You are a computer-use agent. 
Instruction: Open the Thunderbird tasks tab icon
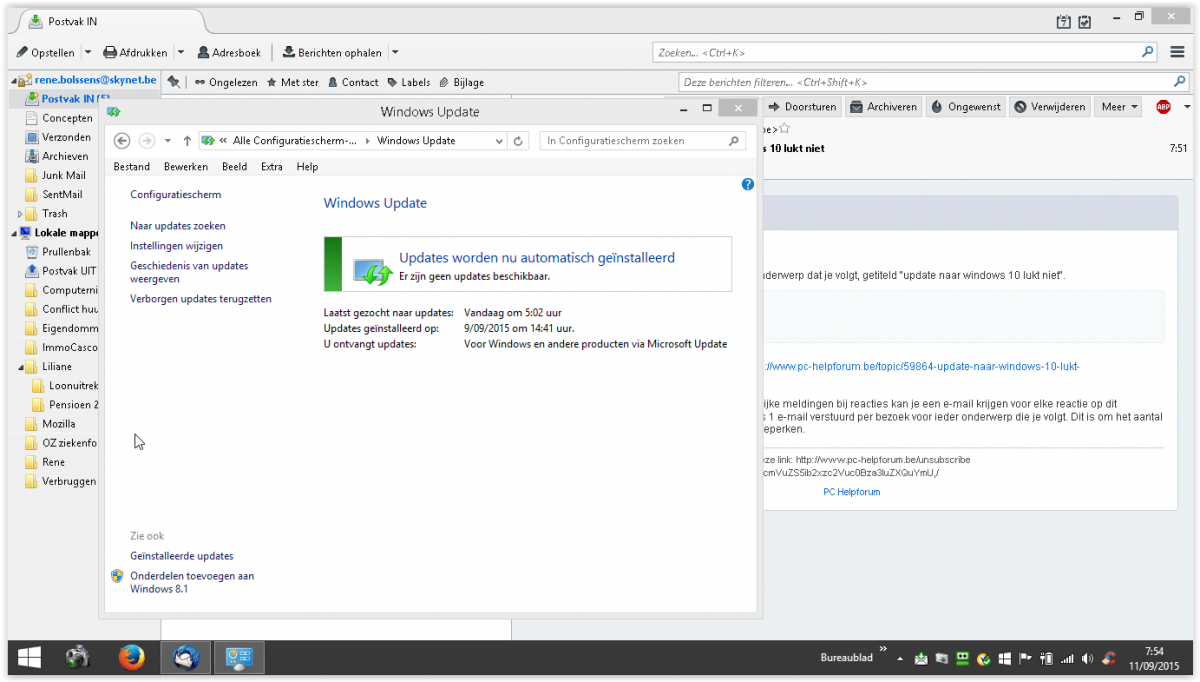[x=1084, y=21]
